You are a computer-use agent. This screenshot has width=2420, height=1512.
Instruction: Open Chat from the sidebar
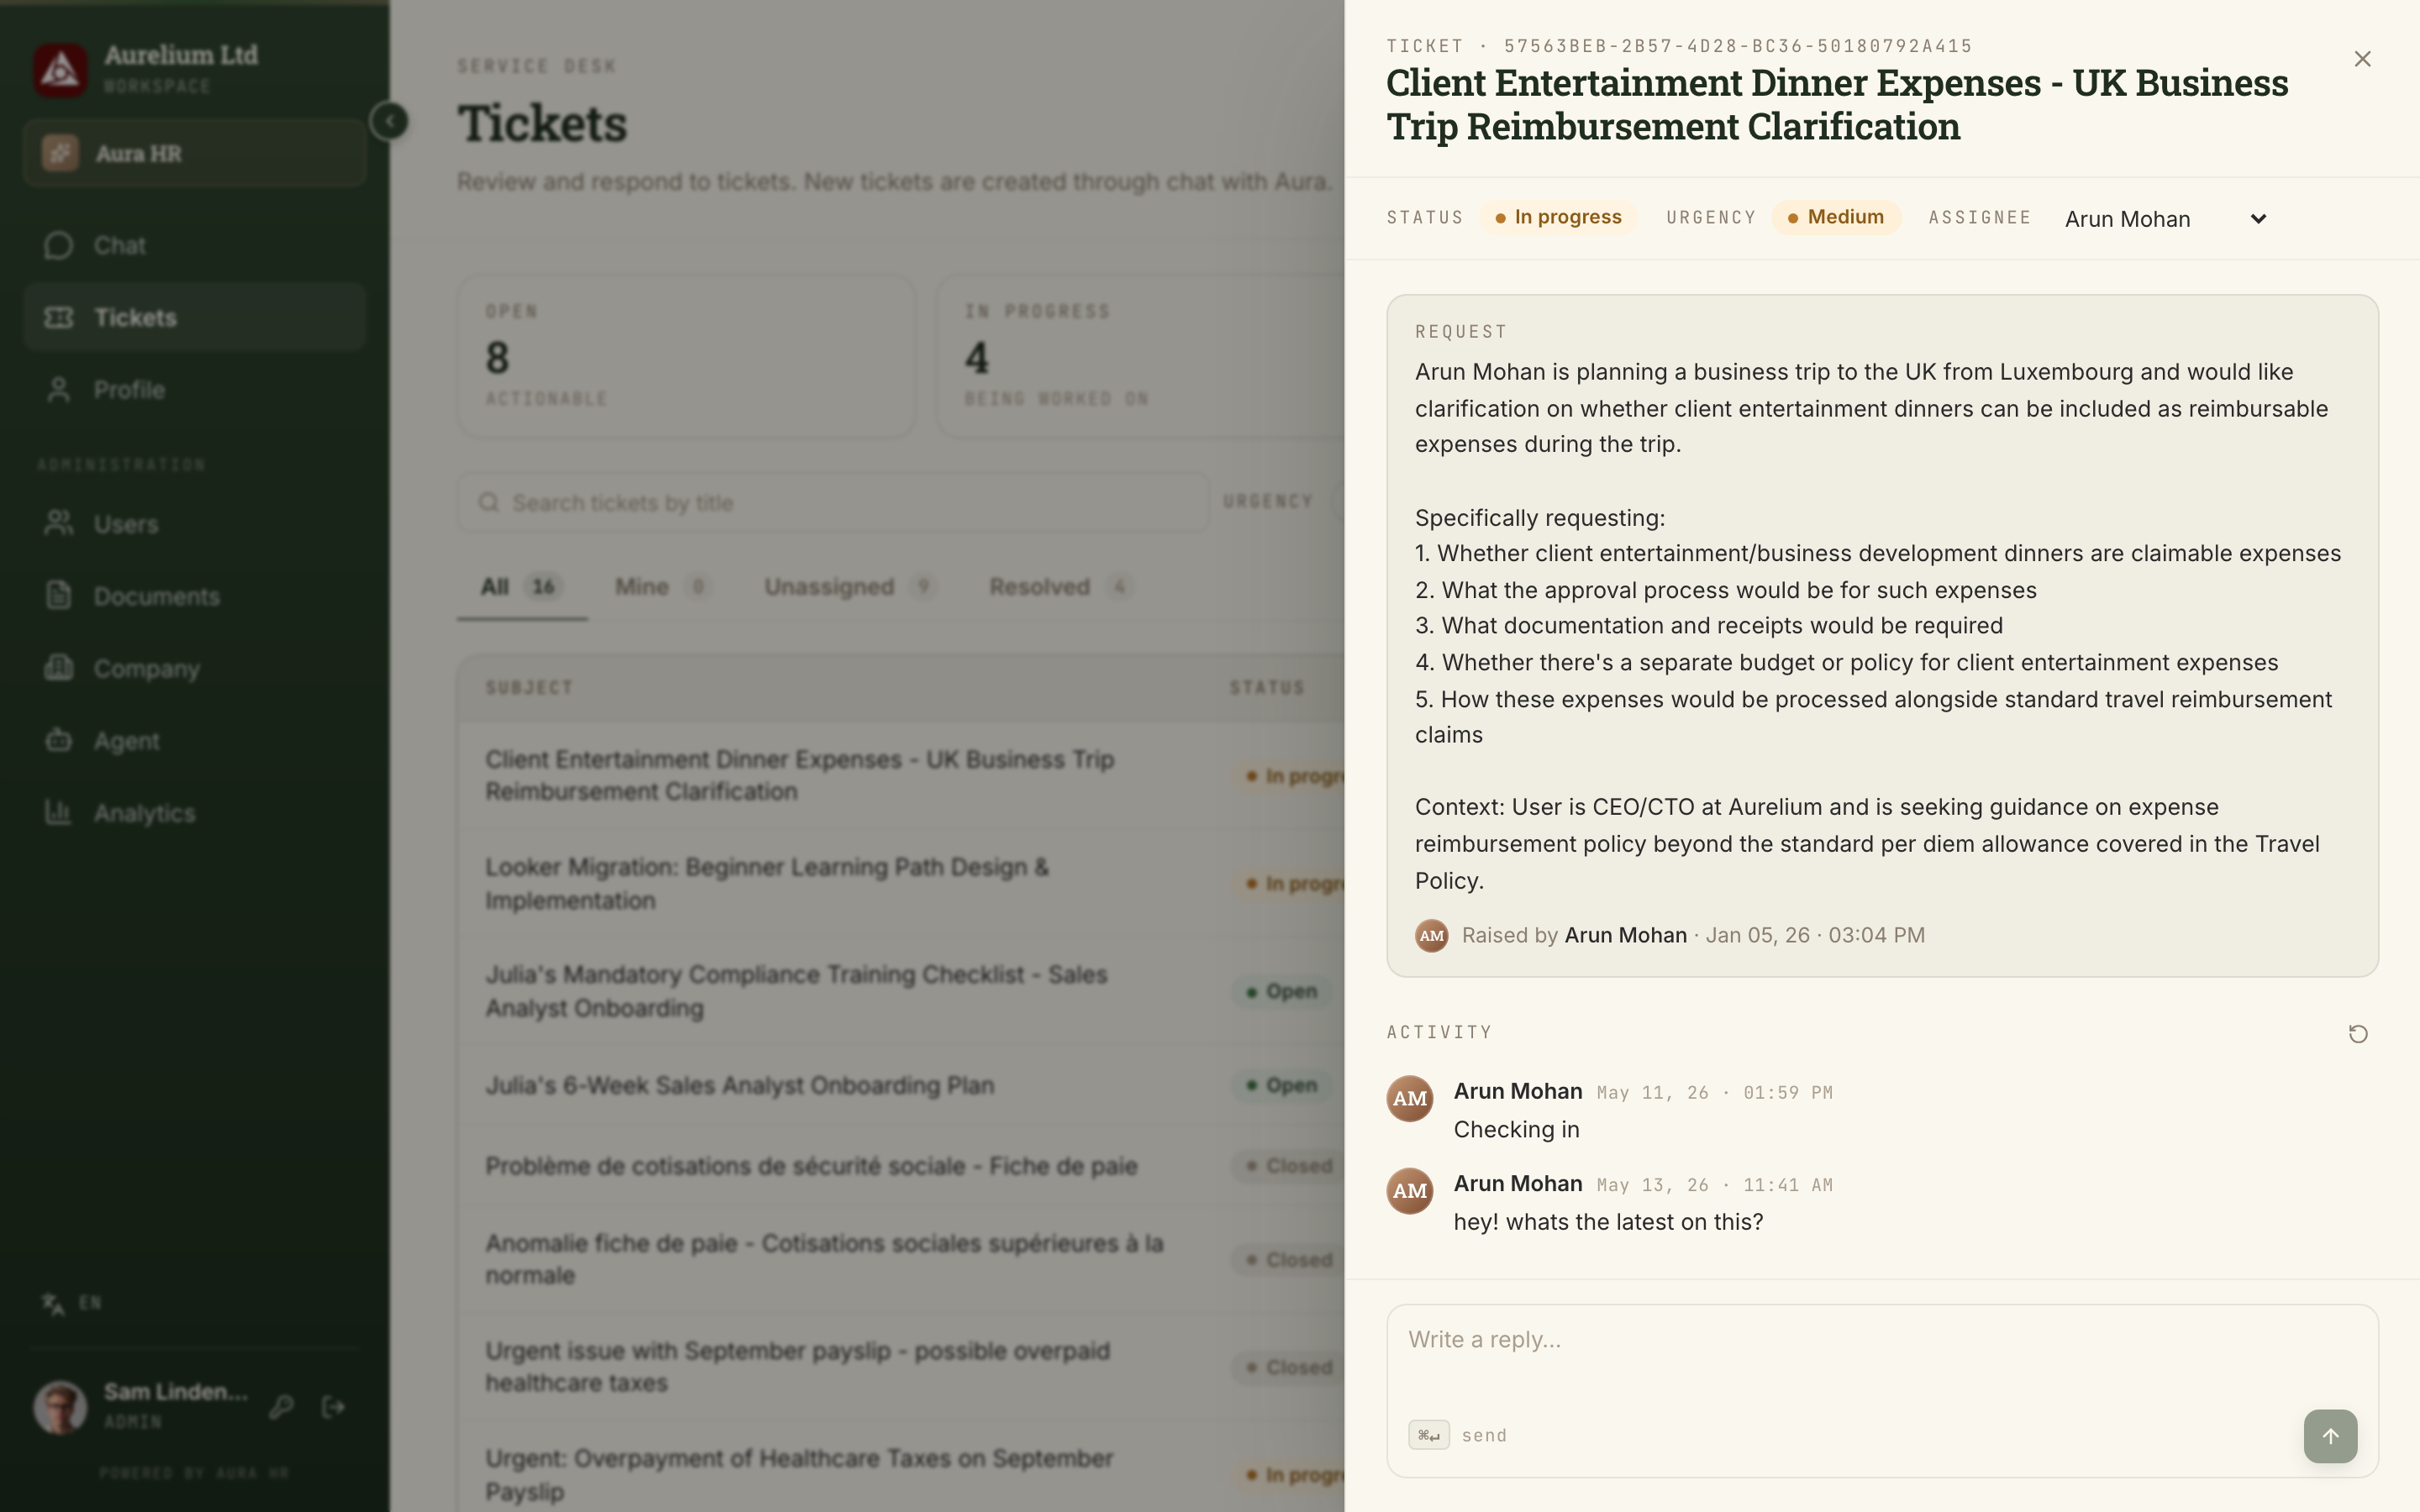click(x=195, y=245)
